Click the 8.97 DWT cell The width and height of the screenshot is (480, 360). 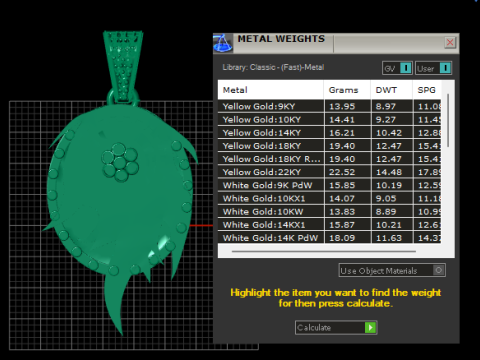[x=392, y=106]
